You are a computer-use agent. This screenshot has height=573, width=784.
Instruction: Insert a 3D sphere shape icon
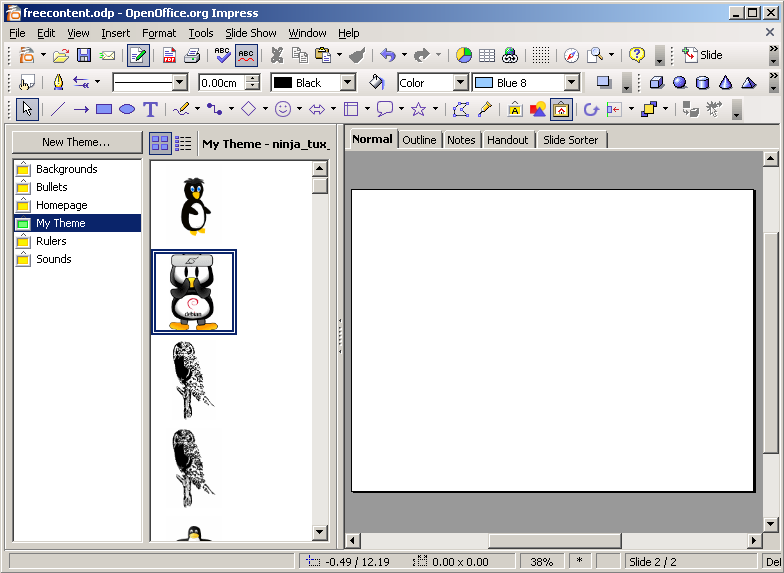pos(680,82)
